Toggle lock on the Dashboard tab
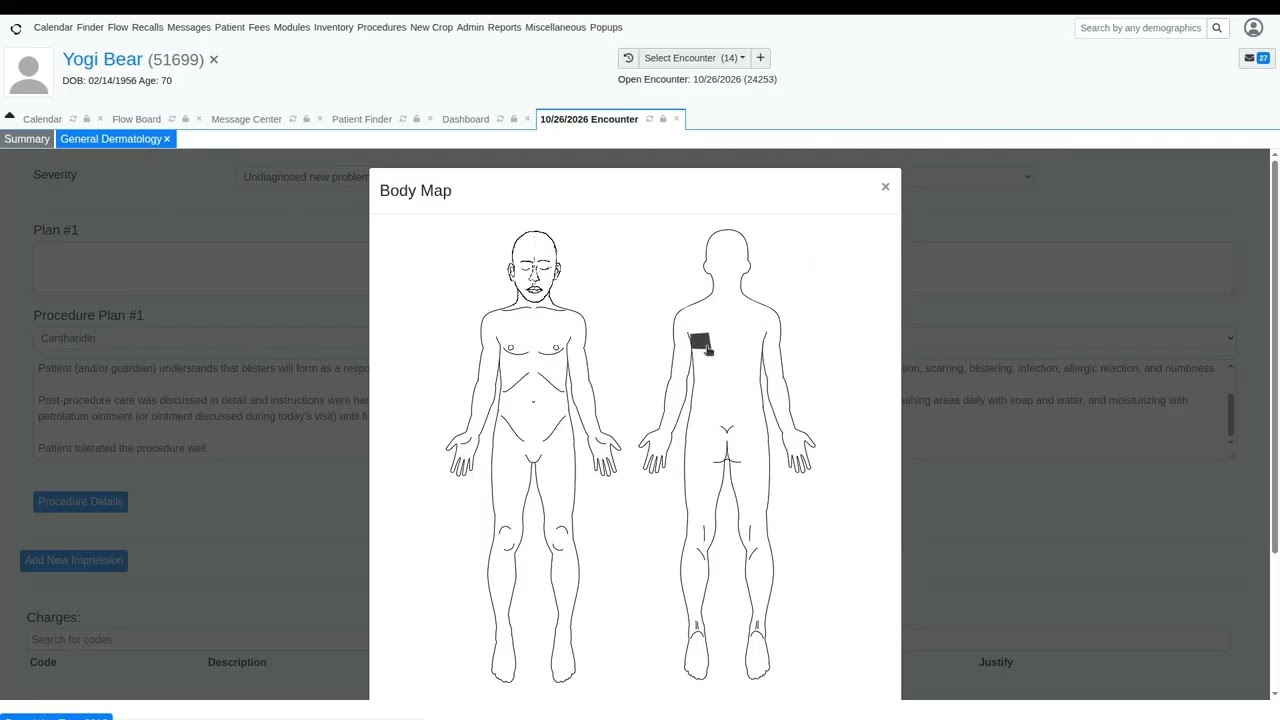Screen dimensions: 1280x720 pyautogui.click(x=513, y=119)
